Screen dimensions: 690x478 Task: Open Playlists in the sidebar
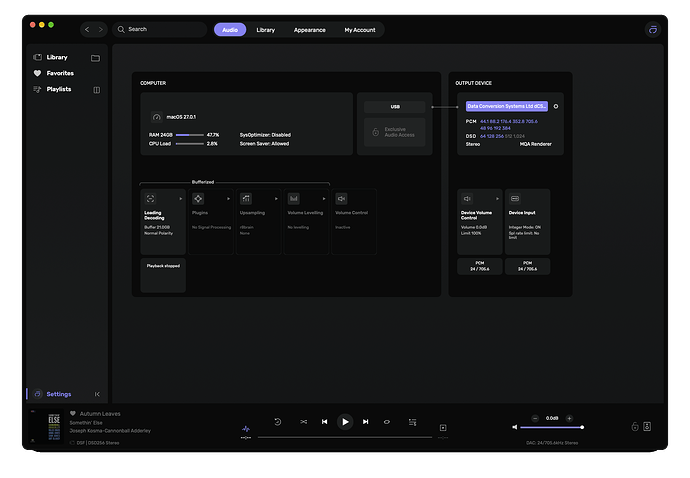[x=52, y=89]
